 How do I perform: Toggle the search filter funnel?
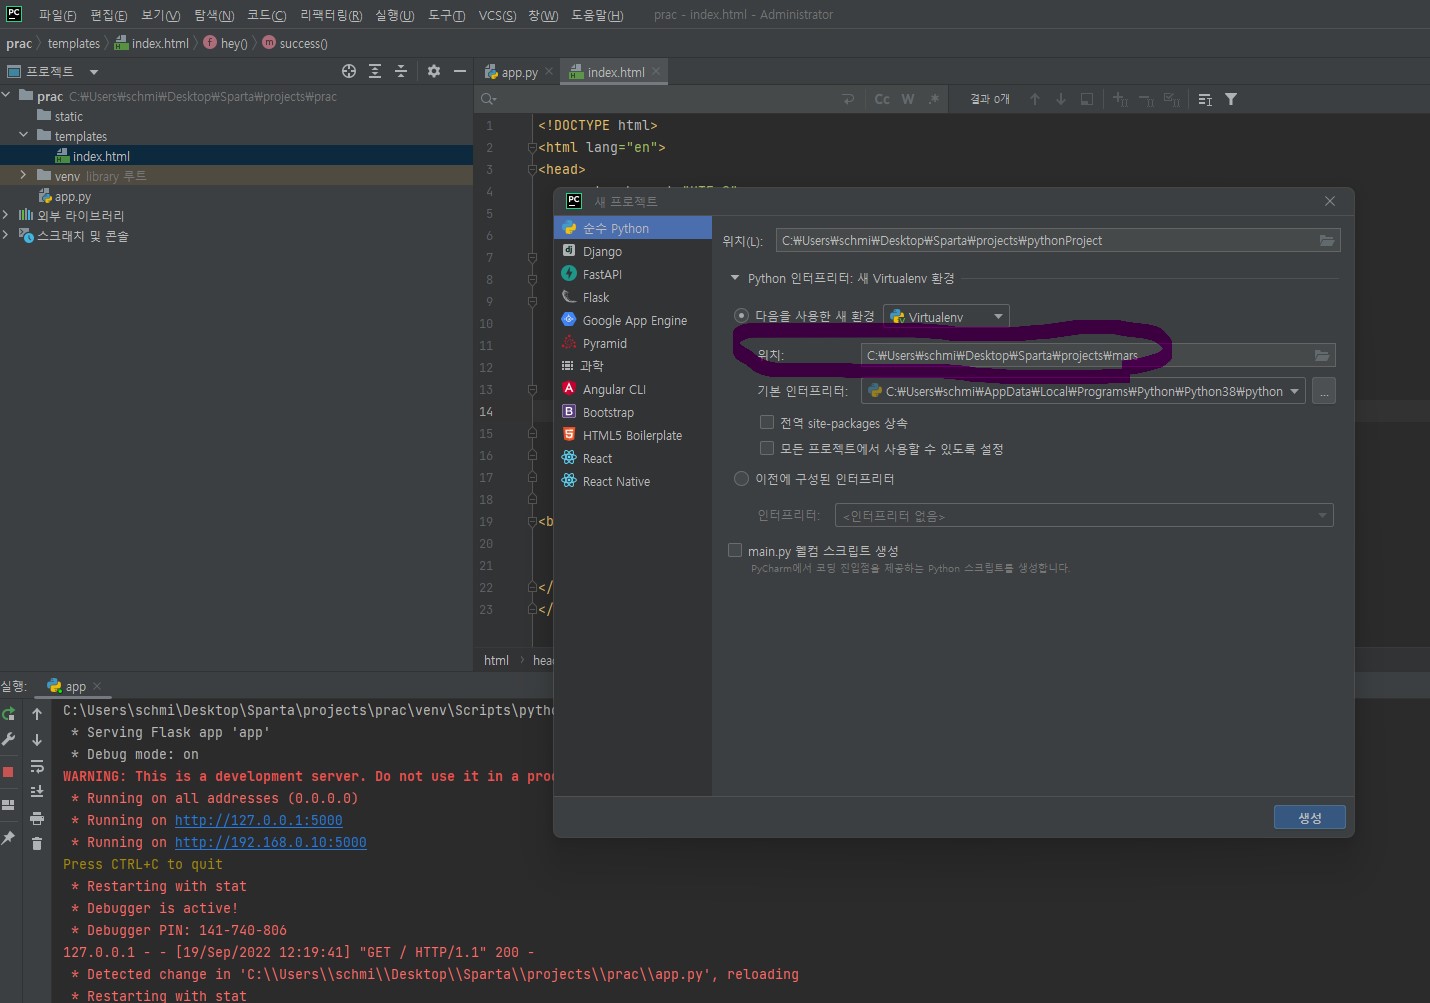coord(1231,99)
